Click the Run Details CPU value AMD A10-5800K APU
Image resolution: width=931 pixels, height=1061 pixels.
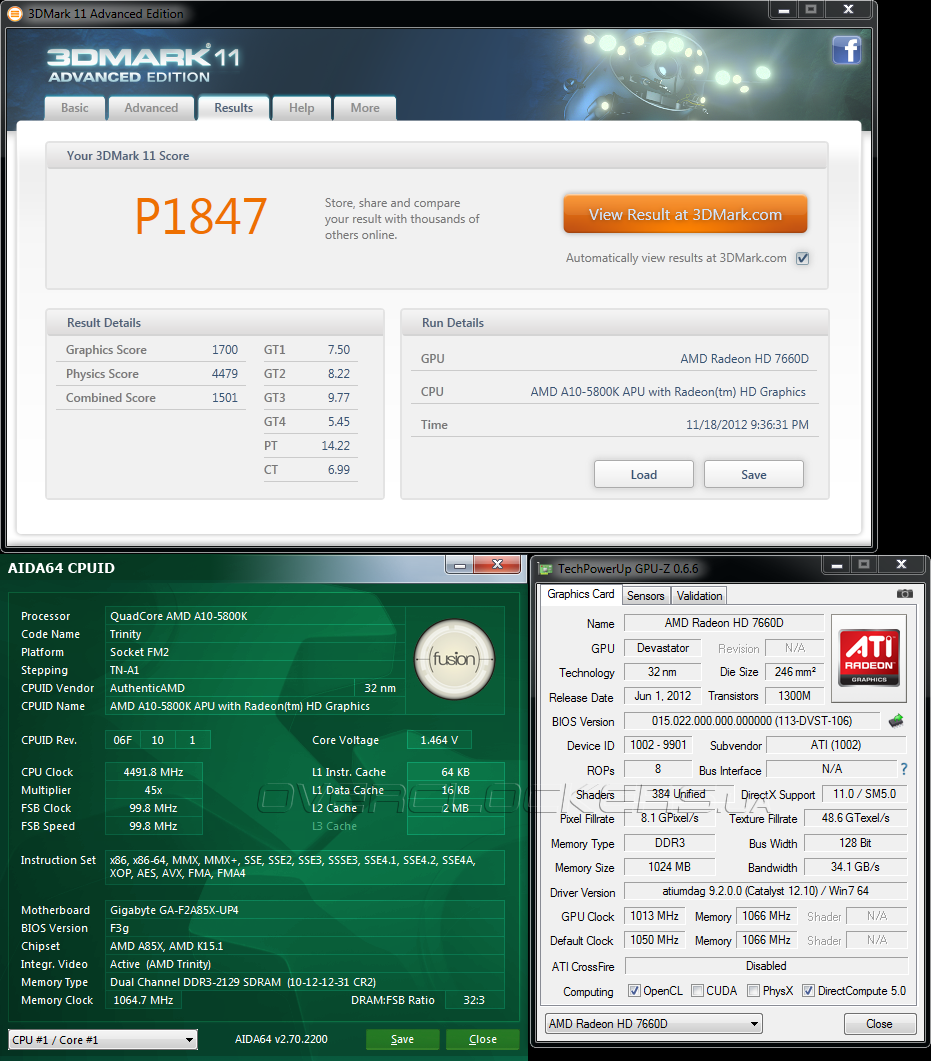coord(668,392)
